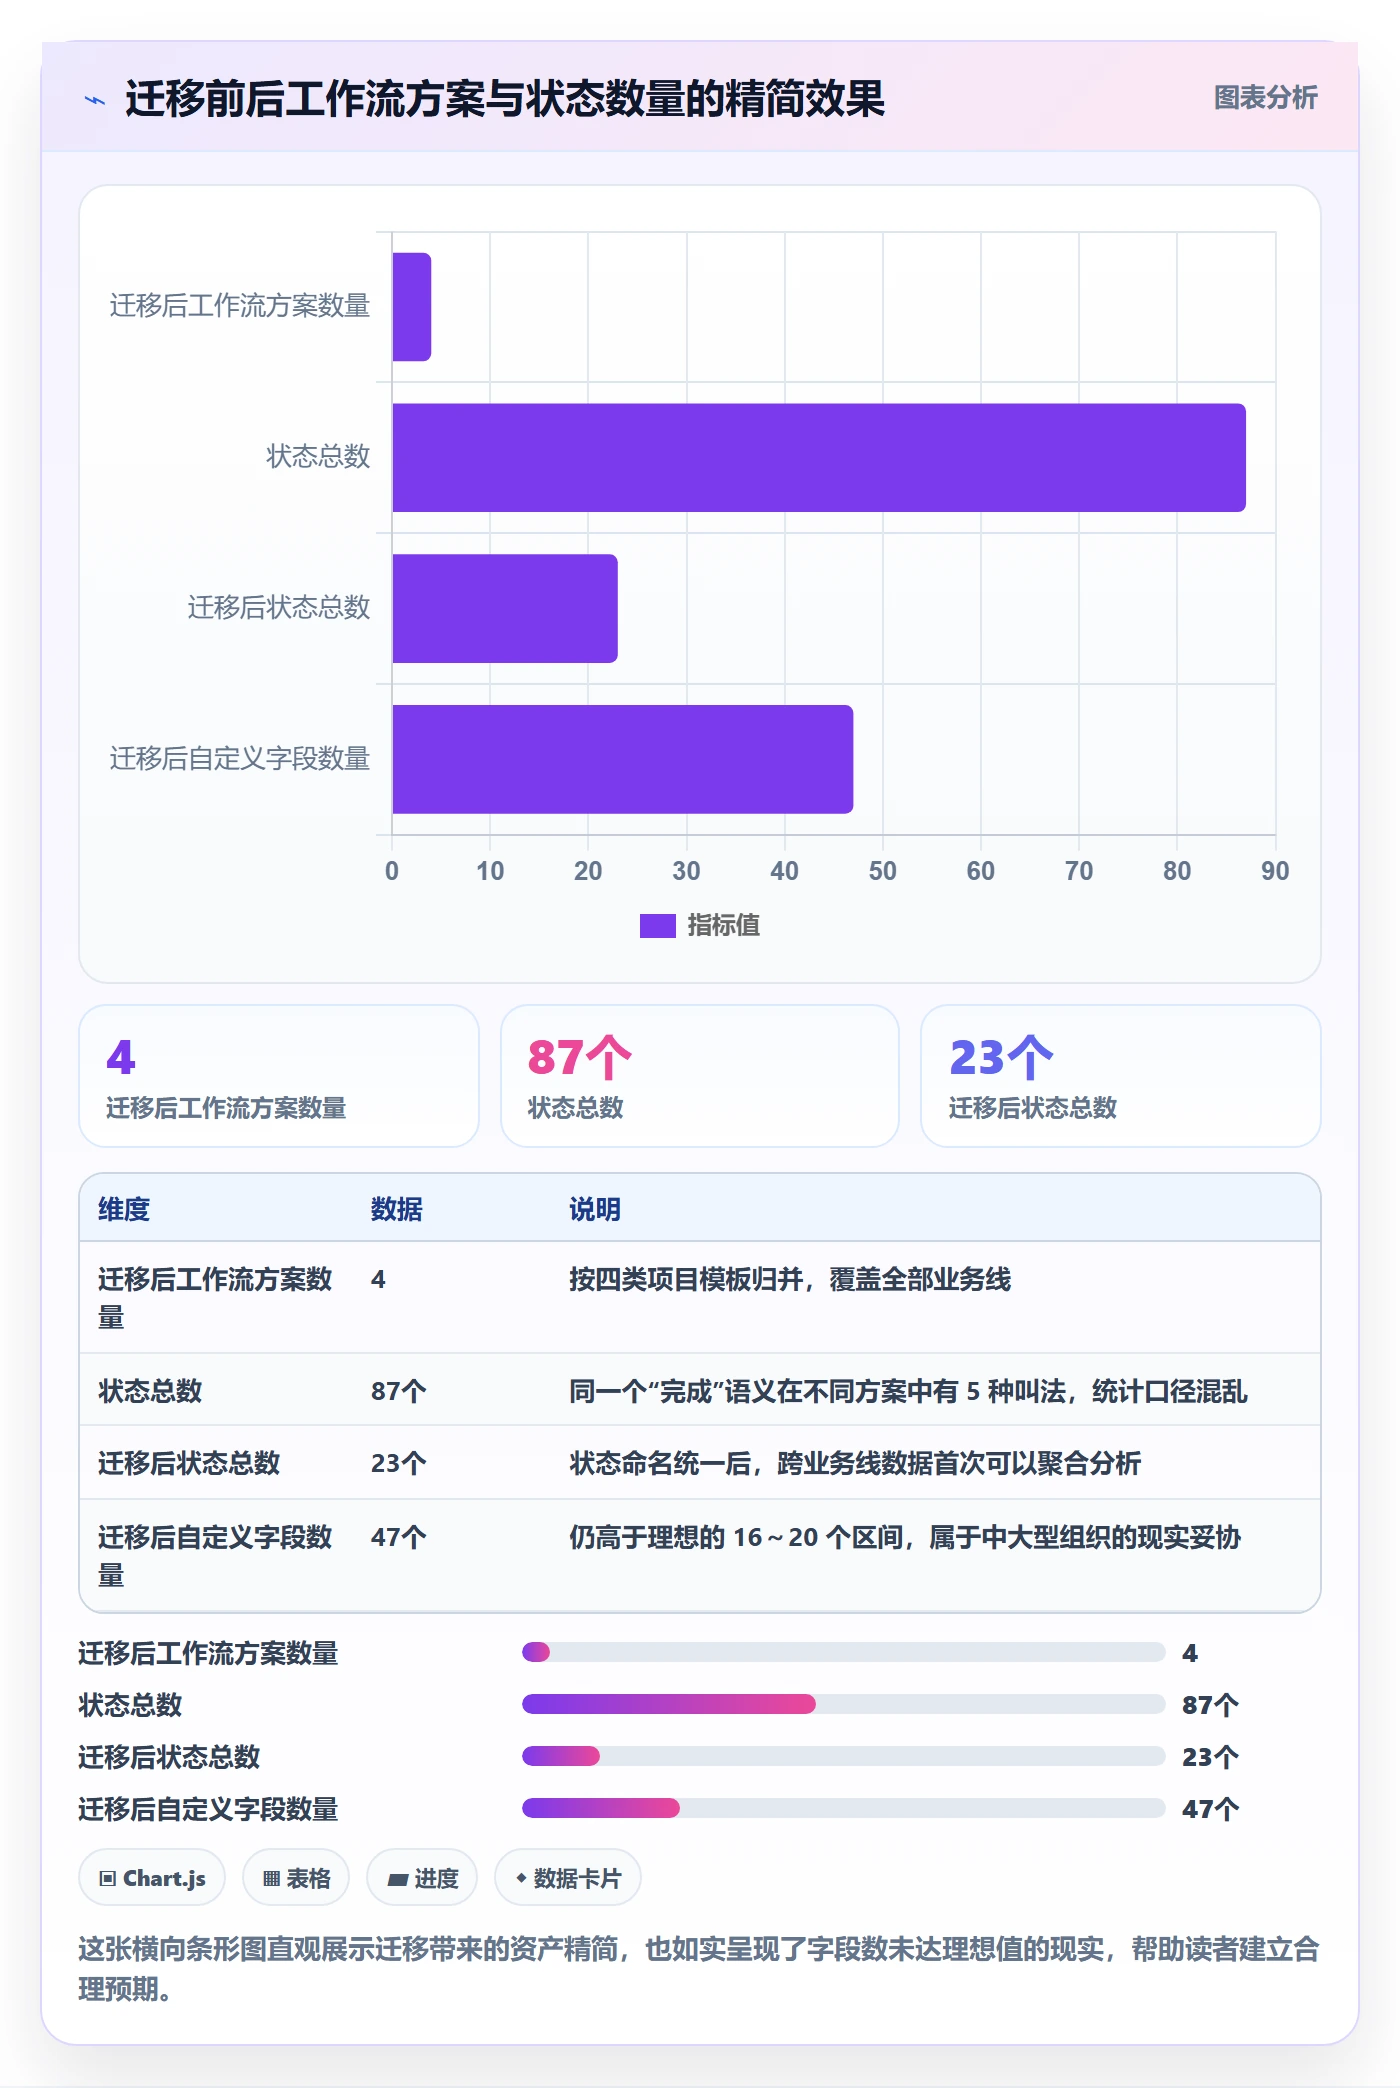Screen dimensions: 1400x2088
Task: Click the 迁移后自定义字段数量 chart bar
Action: [623, 759]
